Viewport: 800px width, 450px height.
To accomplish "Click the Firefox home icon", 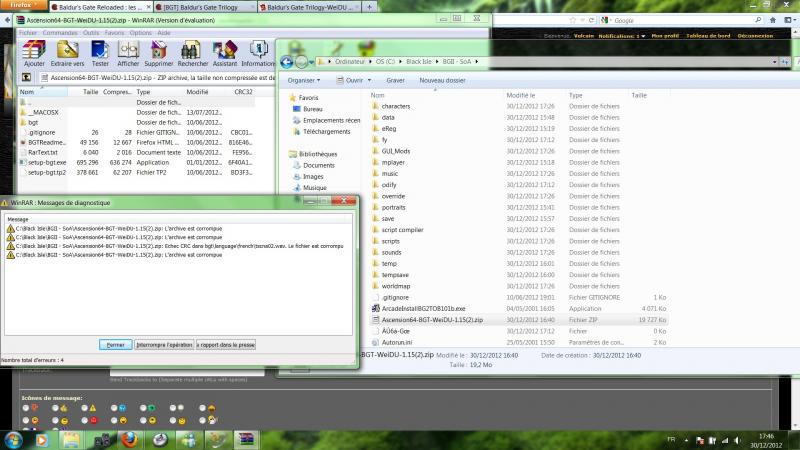I will [773, 20].
